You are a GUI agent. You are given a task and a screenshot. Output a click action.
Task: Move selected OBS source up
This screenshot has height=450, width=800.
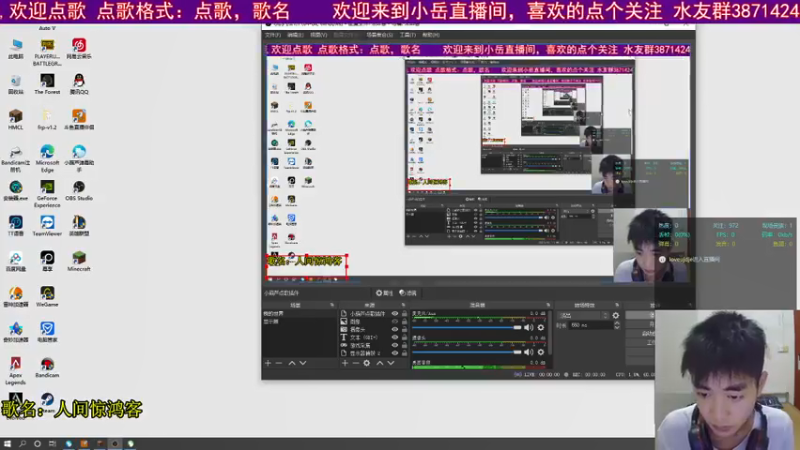coord(380,363)
